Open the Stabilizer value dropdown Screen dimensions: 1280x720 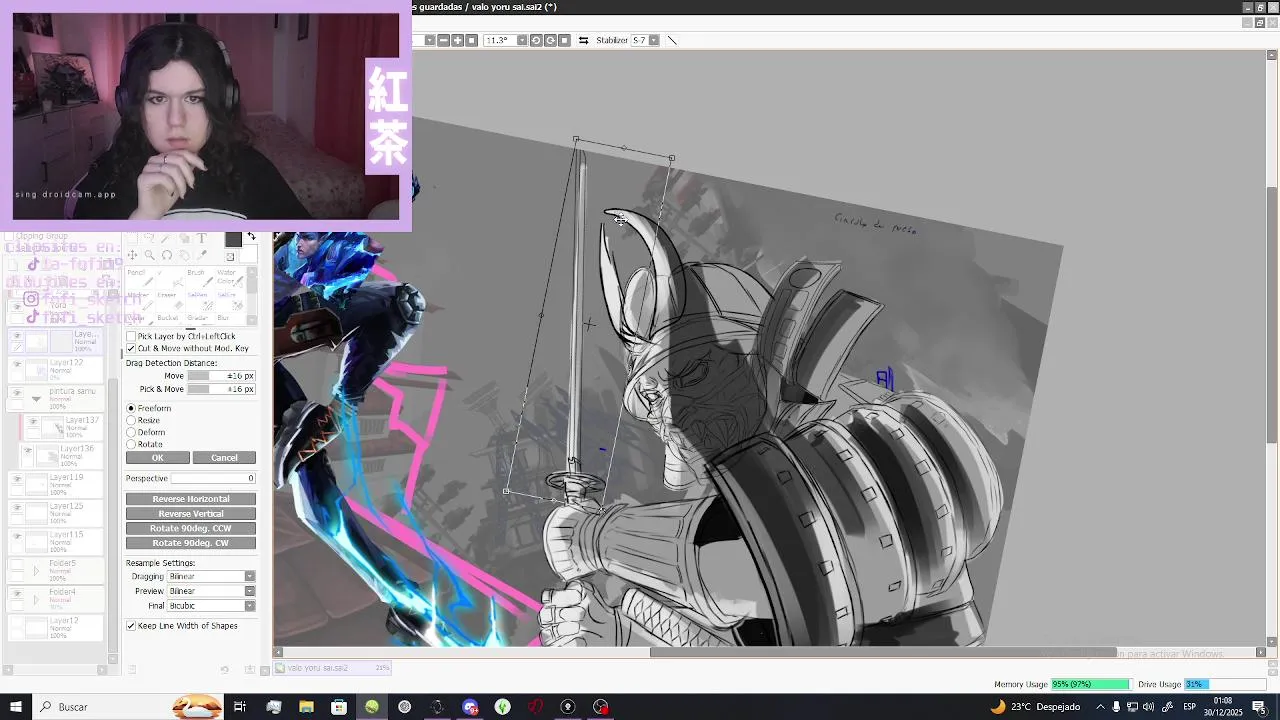pos(654,40)
